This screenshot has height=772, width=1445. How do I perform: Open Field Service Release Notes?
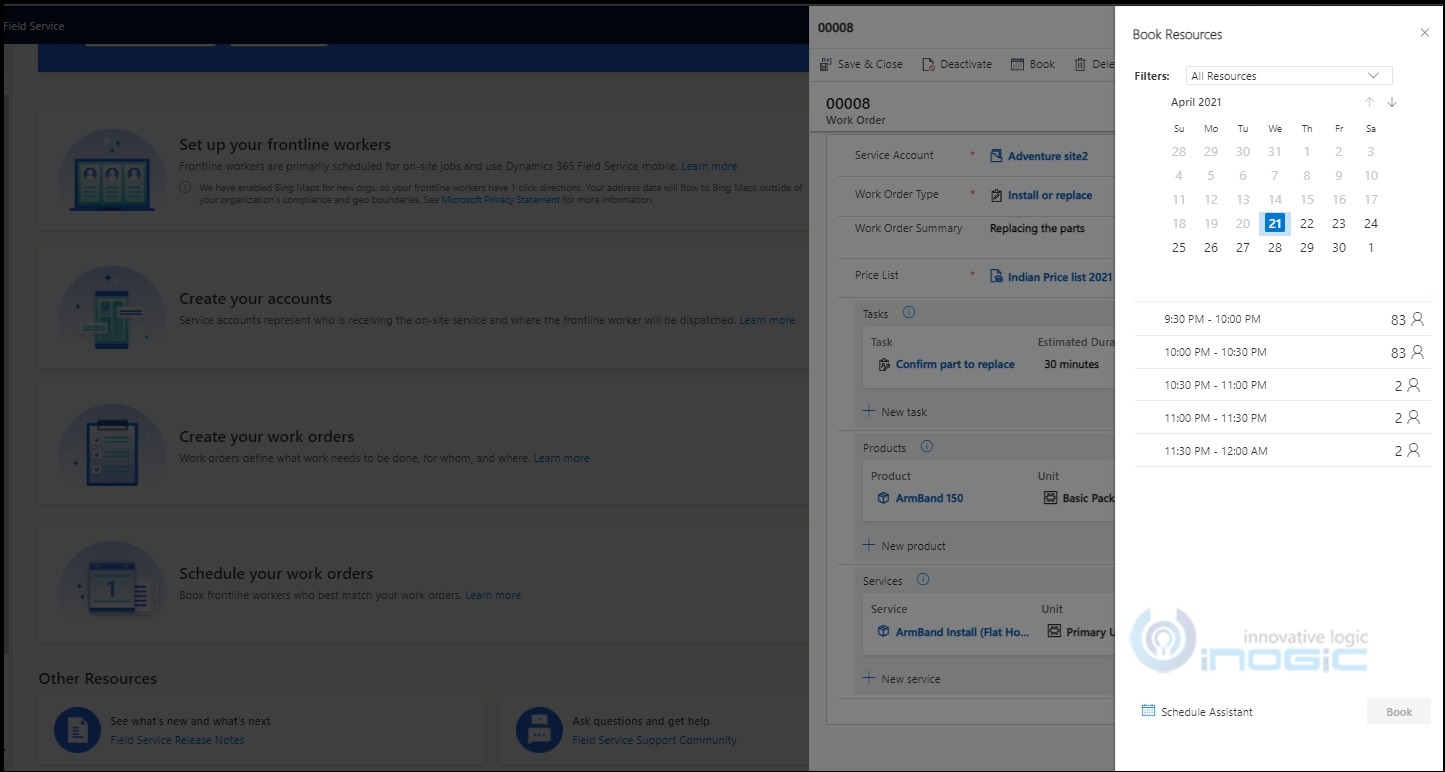(x=177, y=740)
